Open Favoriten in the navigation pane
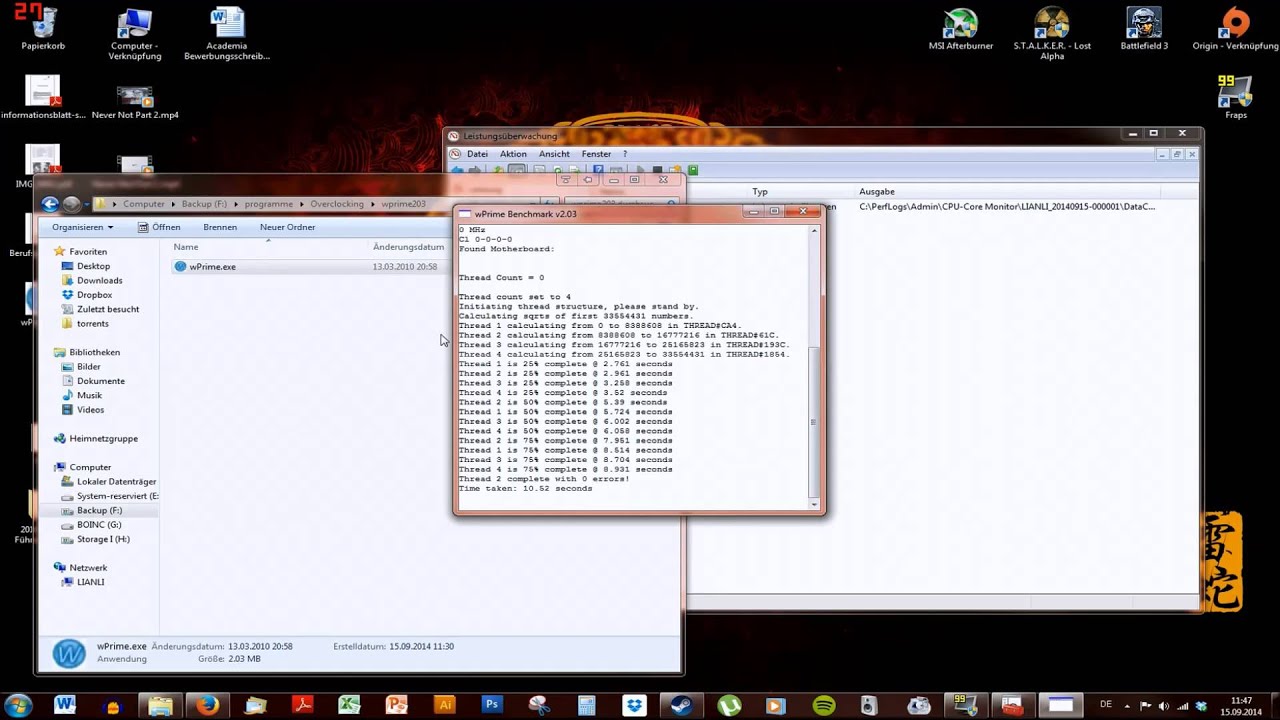The height and width of the screenshot is (720, 1280). (x=88, y=252)
